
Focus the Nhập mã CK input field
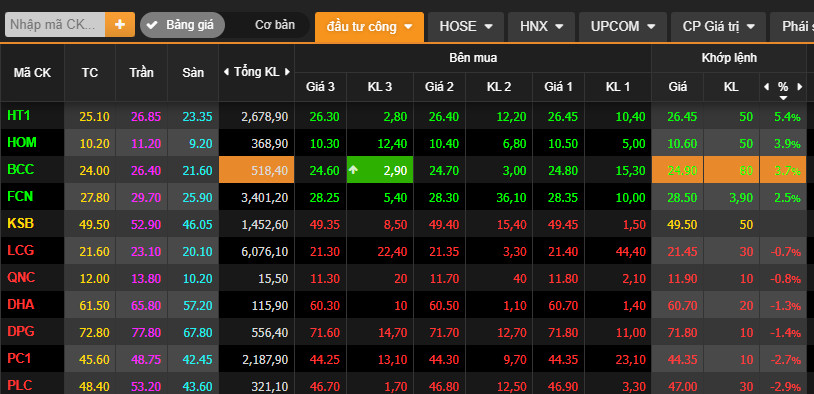(55, 24)
